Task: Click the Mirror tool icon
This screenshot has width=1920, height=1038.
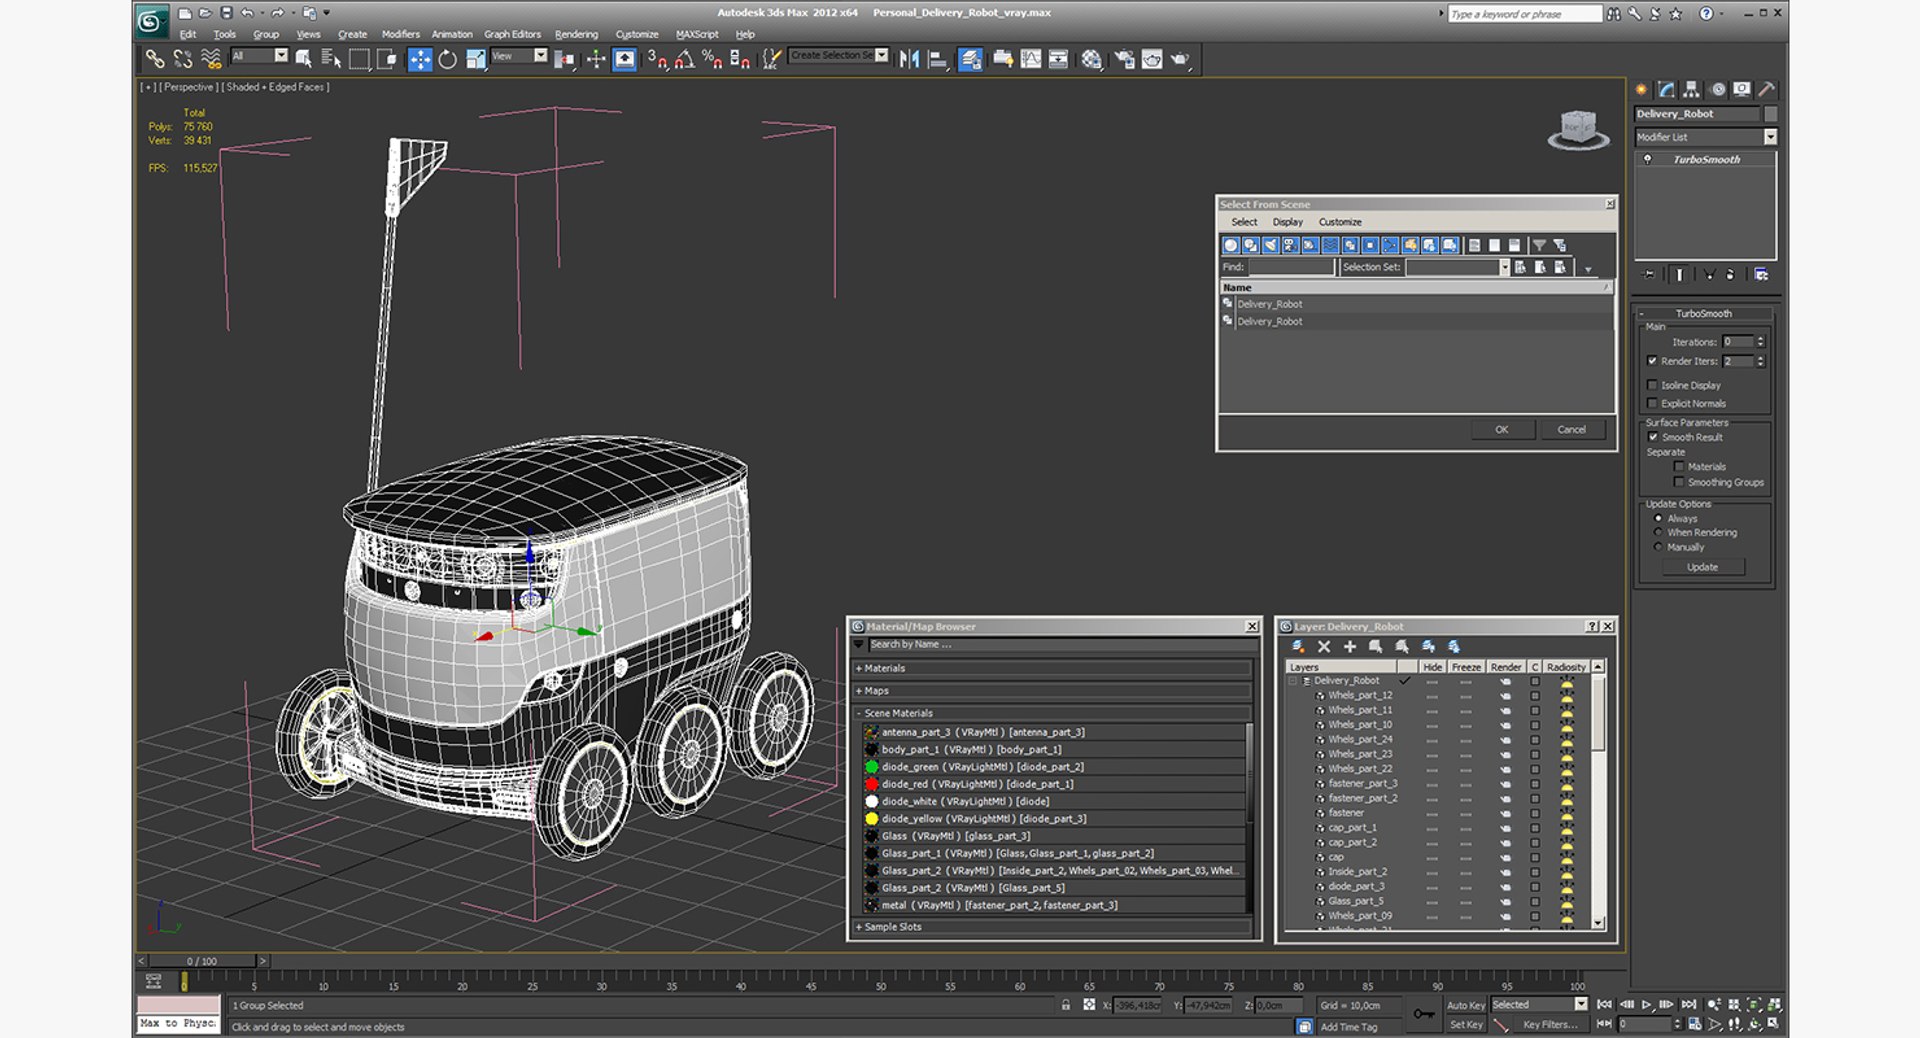Action: (909, 59)
